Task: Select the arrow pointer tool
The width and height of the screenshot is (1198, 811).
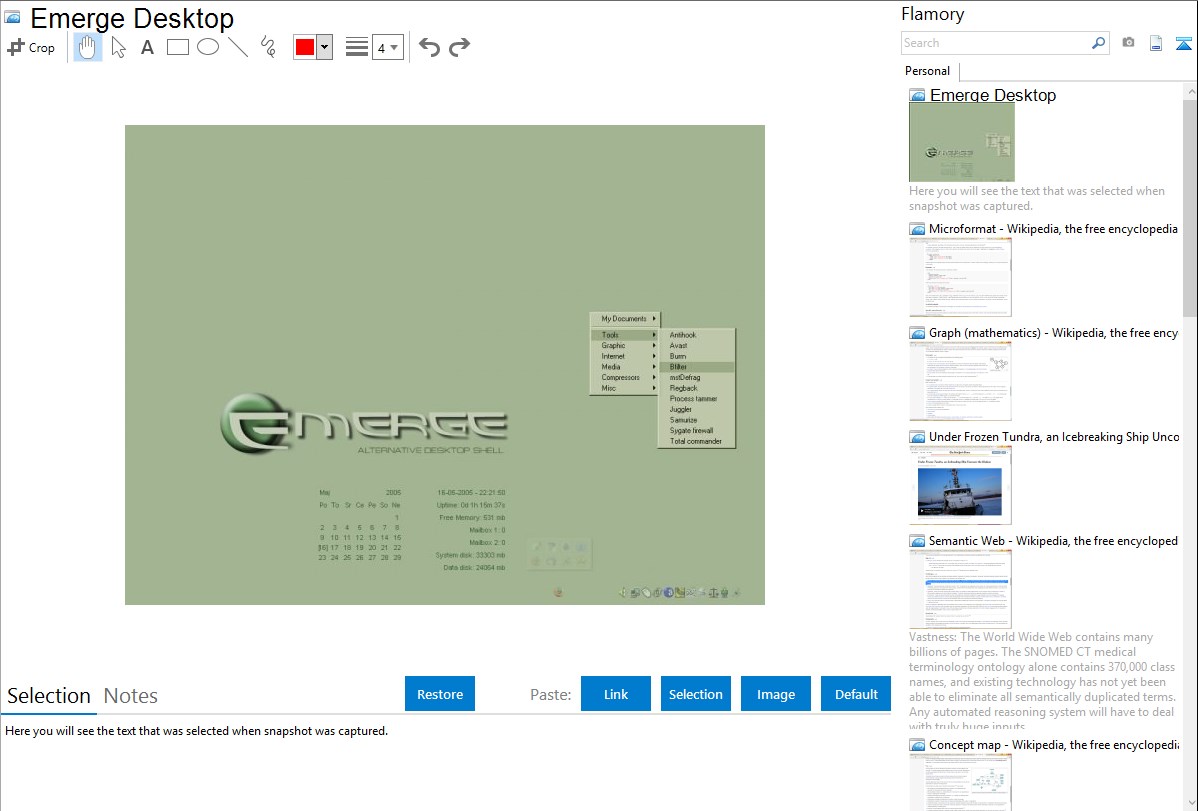Action: [118, 47]
